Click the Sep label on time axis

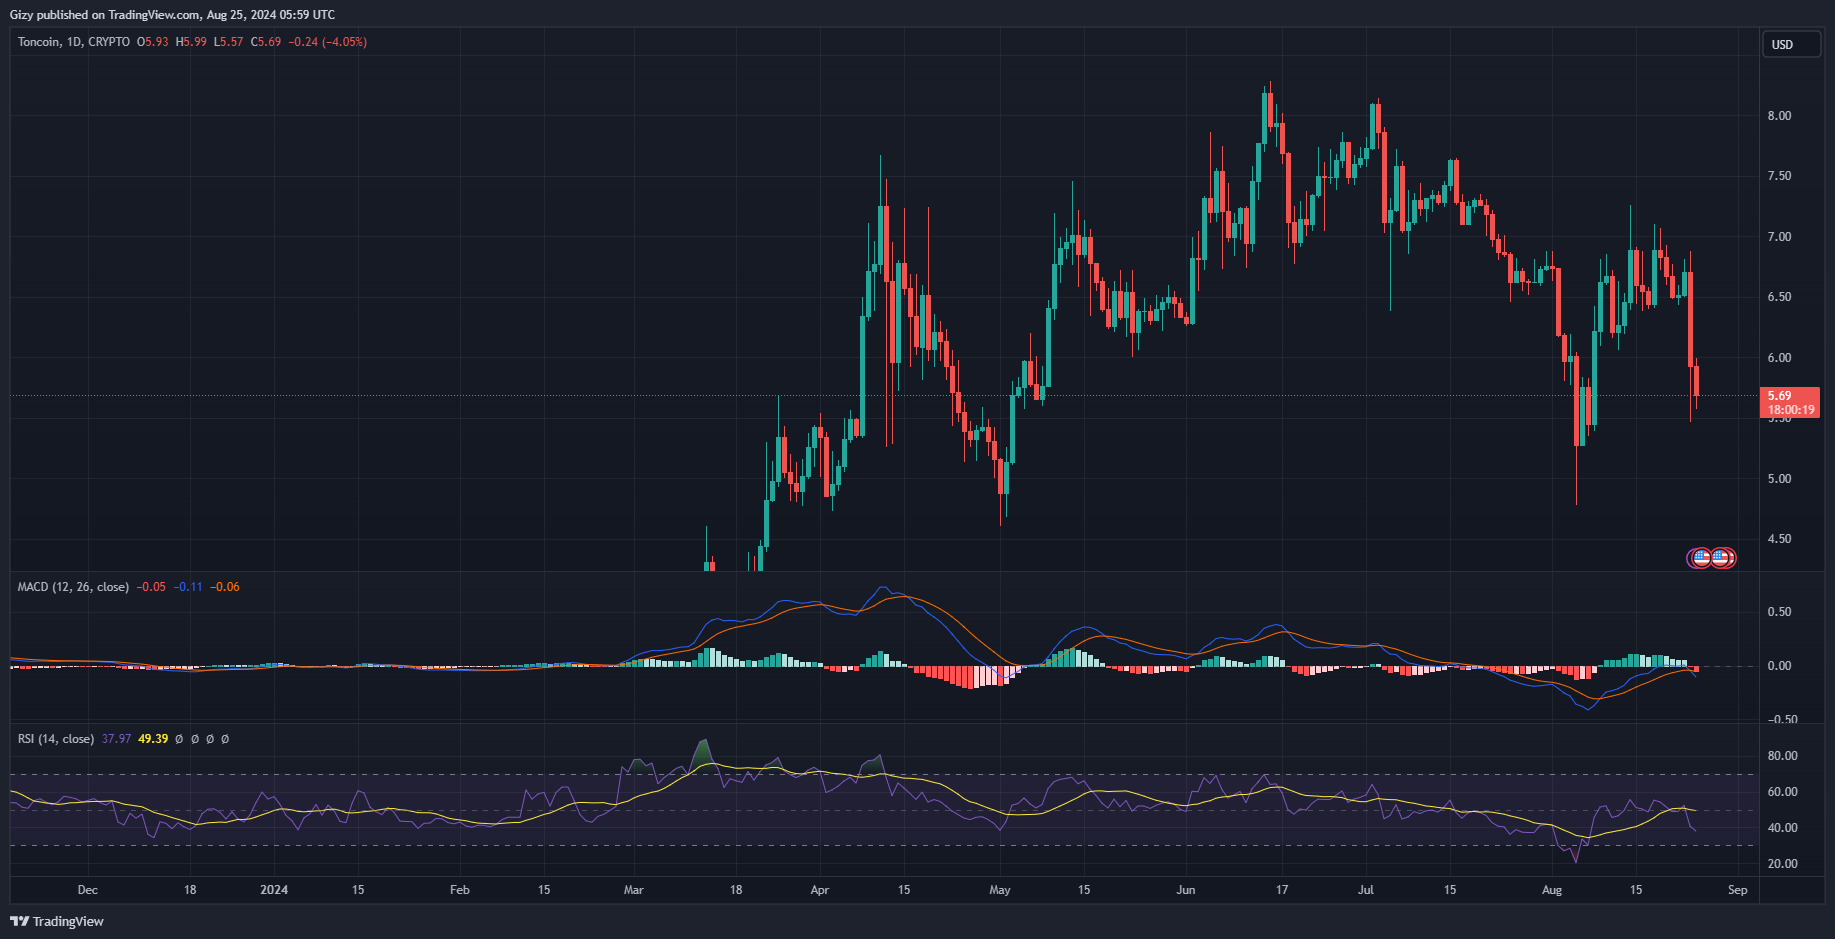(x=1738, y=890)
